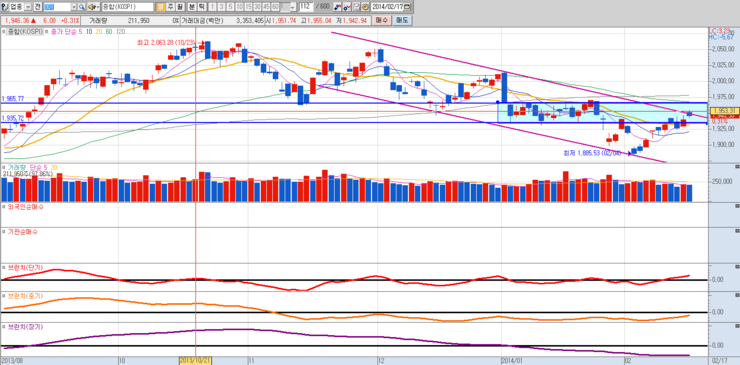This screenshot has height=365, width=740.
Task: Select daily (일) period toggle
Action: coord(160,7)
